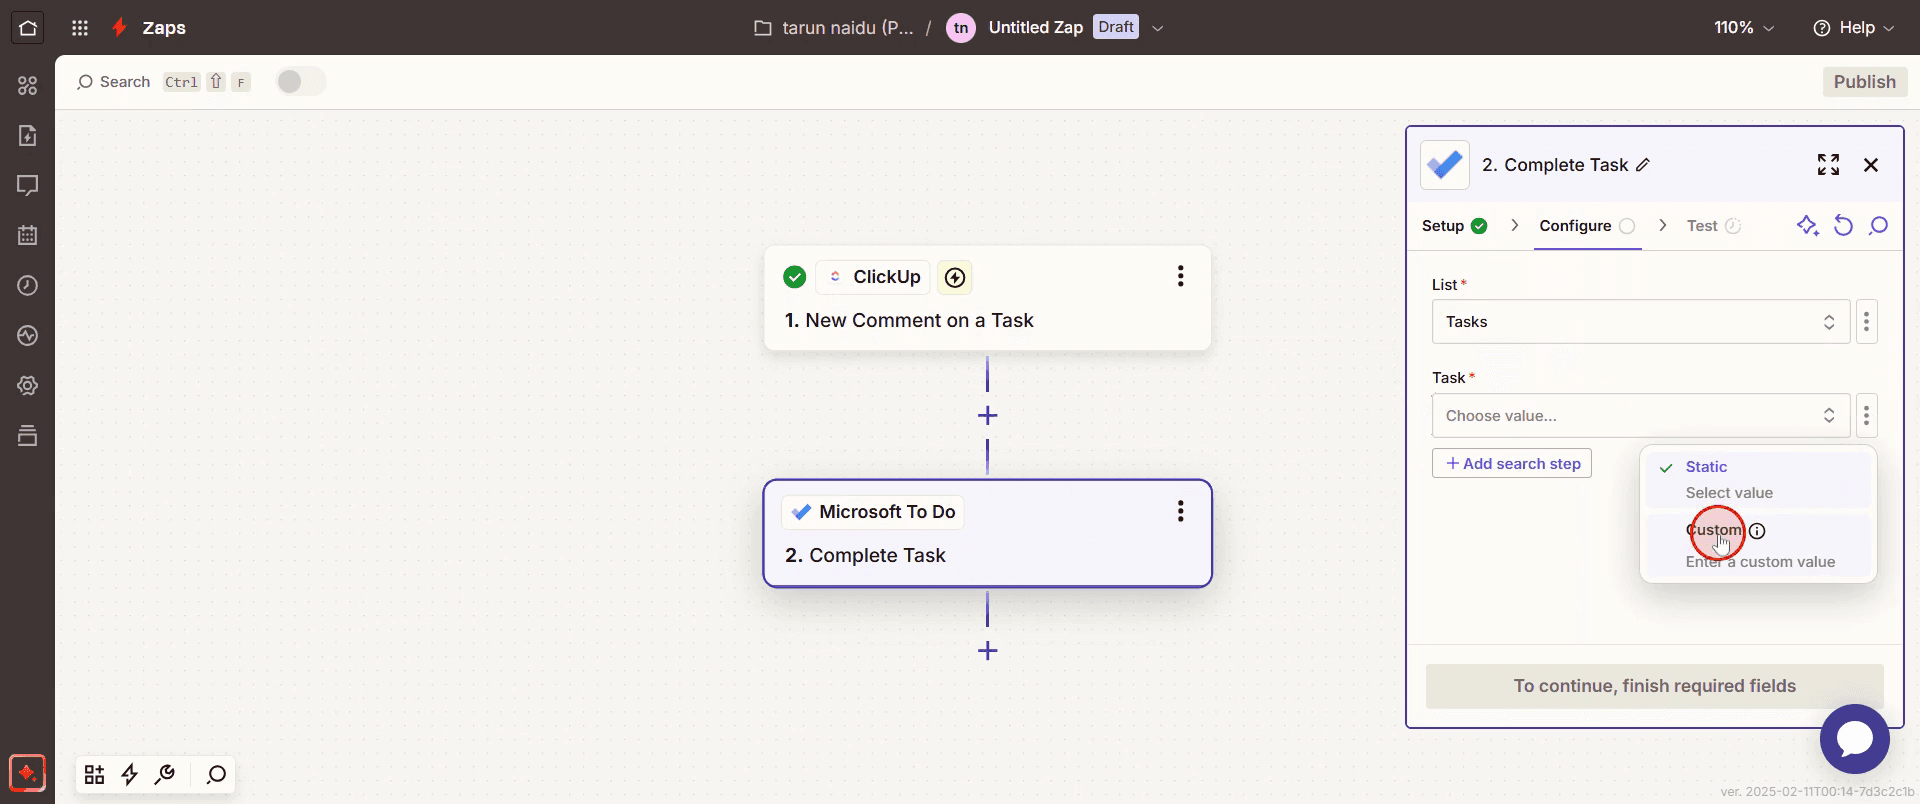Open the Task Choose value dropdown
Image resolution: width=1920 pixels, height=804 pixels.
click(1641, 416)
